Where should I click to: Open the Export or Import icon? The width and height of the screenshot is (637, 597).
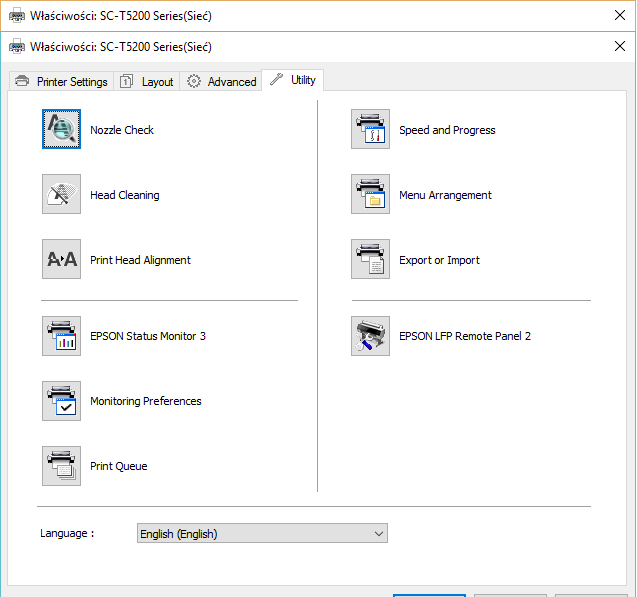coord(370,260)
